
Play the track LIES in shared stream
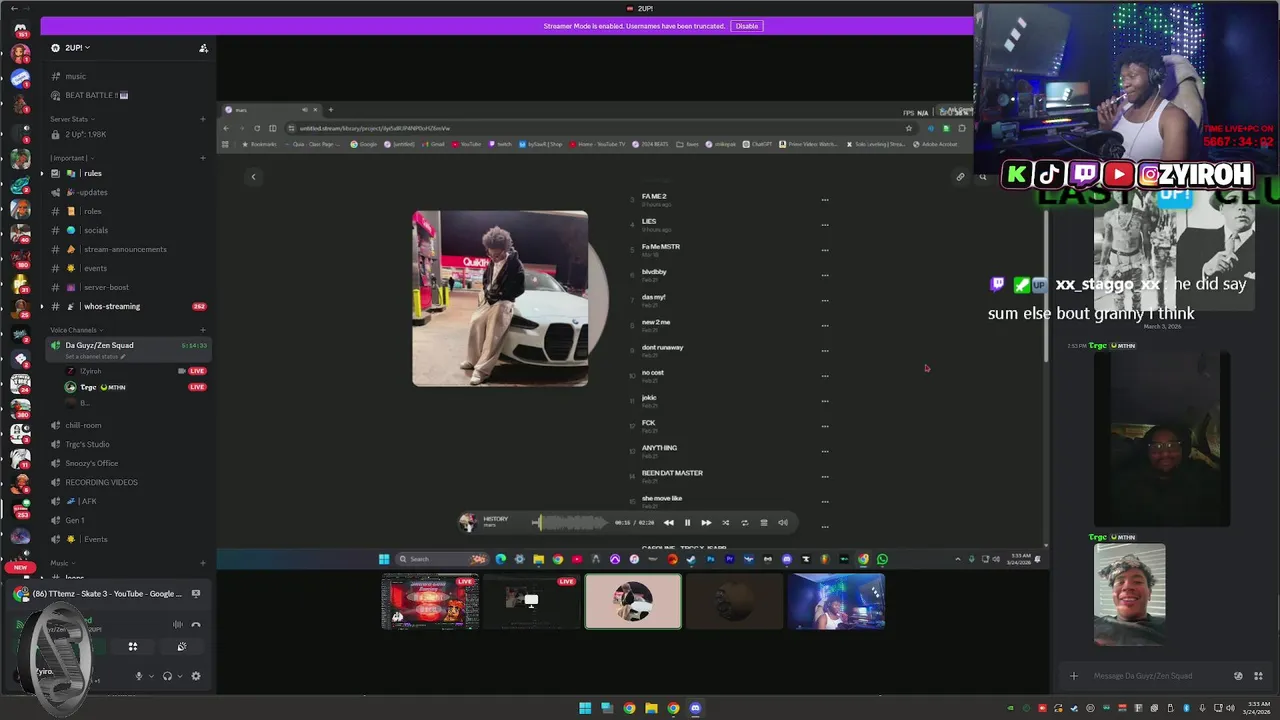click(649, 221)
